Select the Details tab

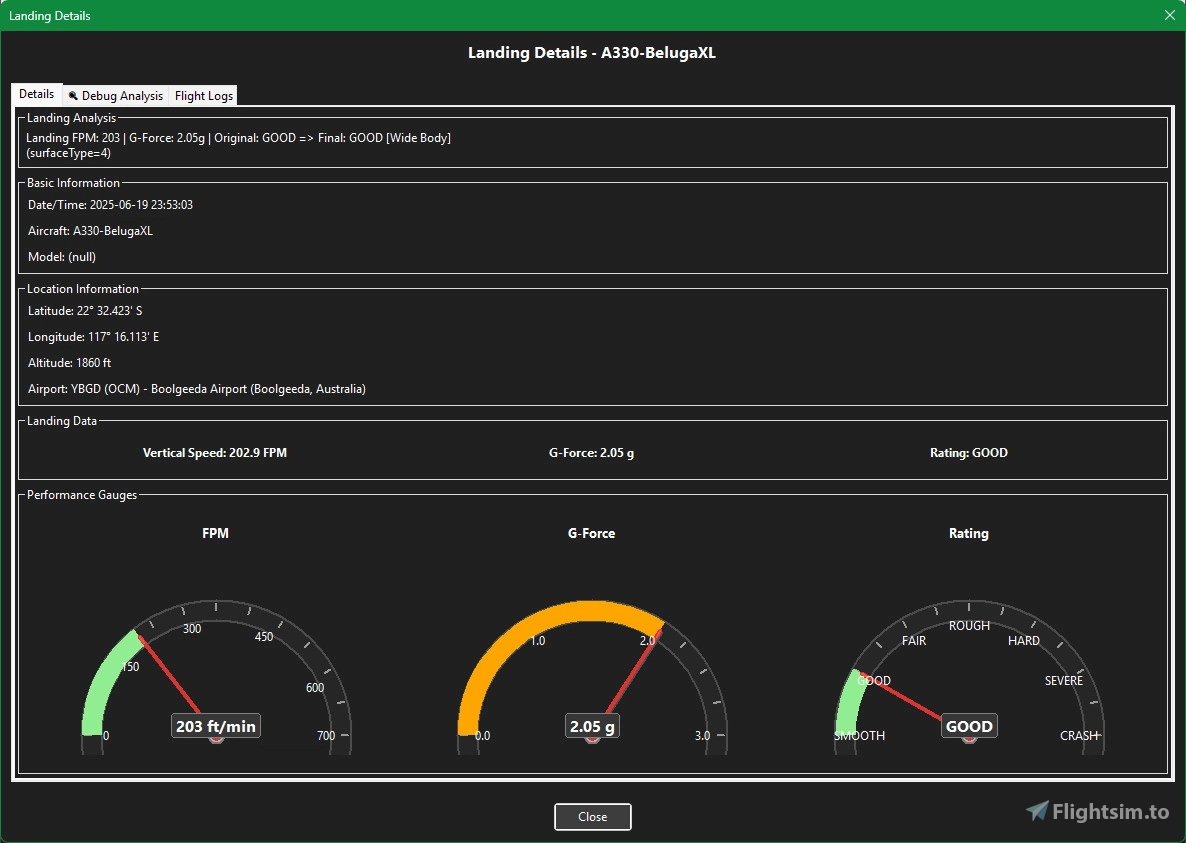tap(37, 94)
